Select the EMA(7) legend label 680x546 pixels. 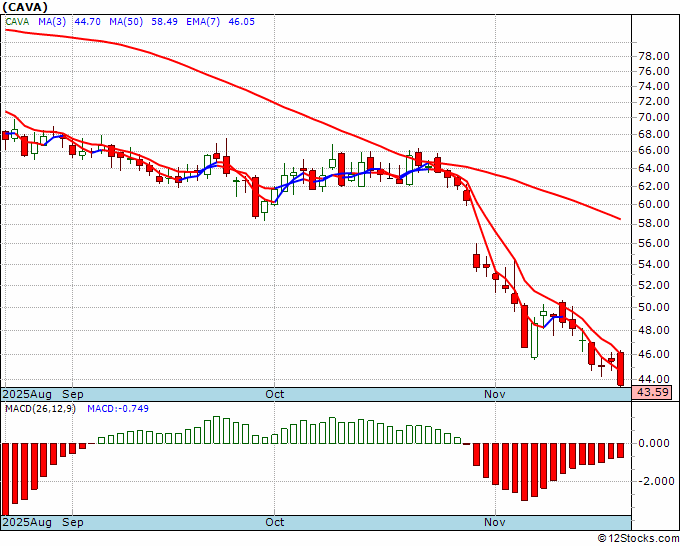coord(203,22)
